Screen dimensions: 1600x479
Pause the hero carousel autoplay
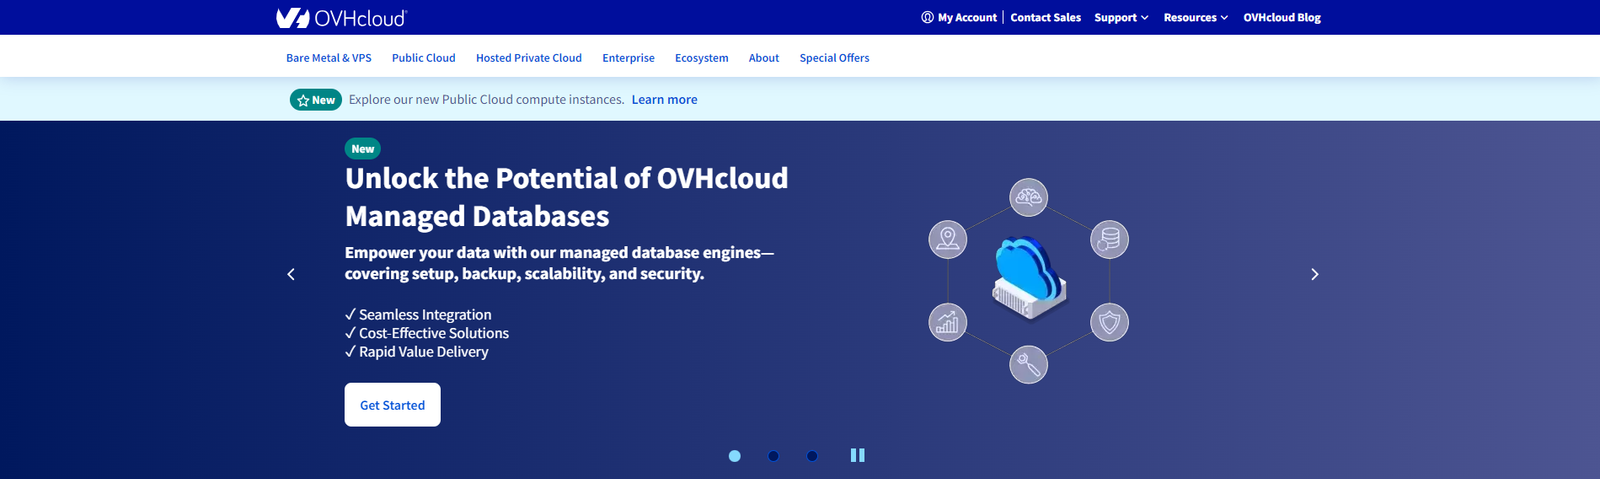857,455
